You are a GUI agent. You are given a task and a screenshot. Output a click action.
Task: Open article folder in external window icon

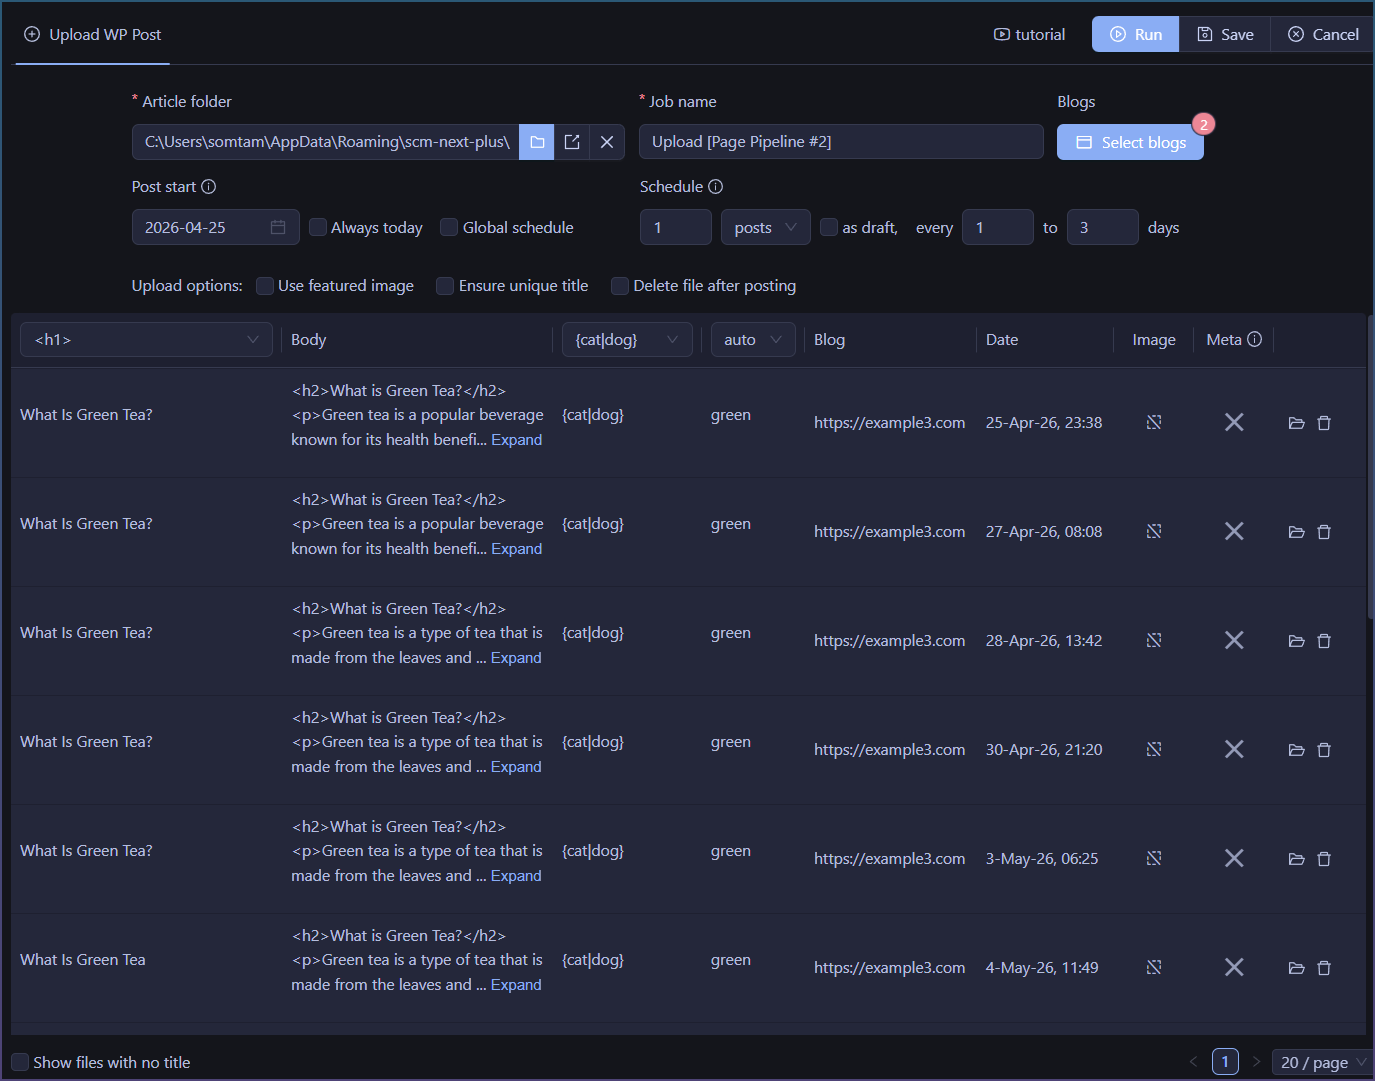pyautogui.click(x=572, y=142)
